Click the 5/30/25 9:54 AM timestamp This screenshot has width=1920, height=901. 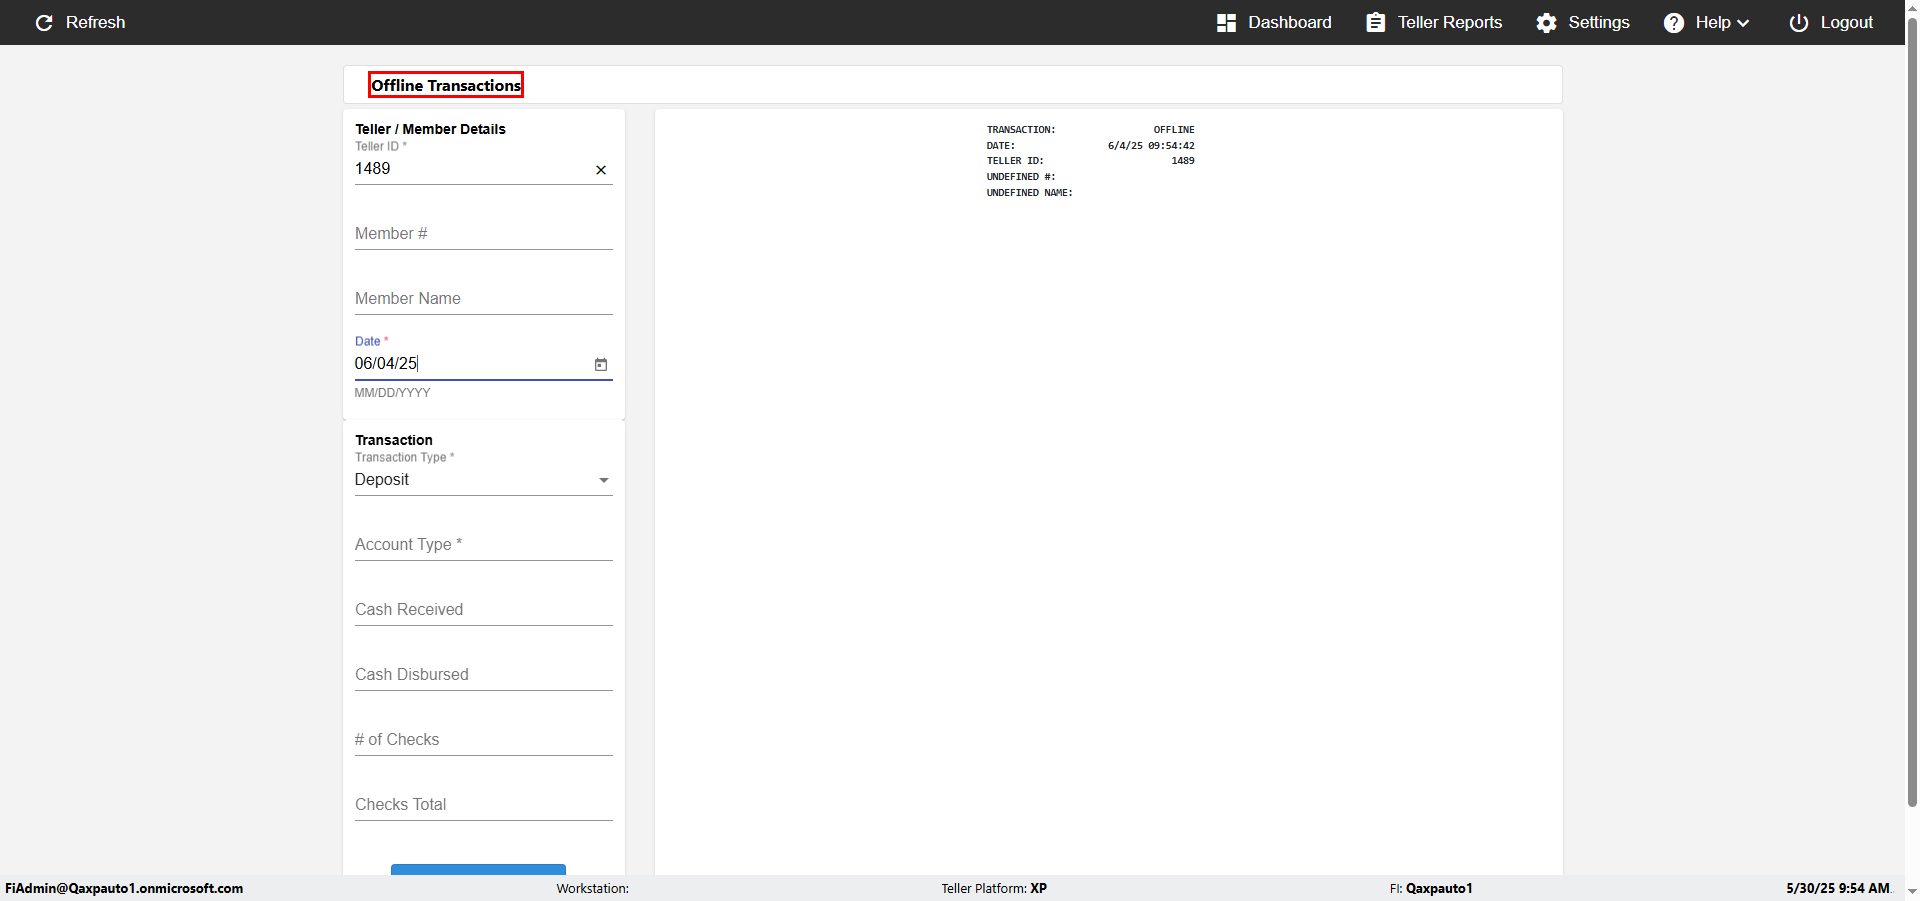(1838, 888)
